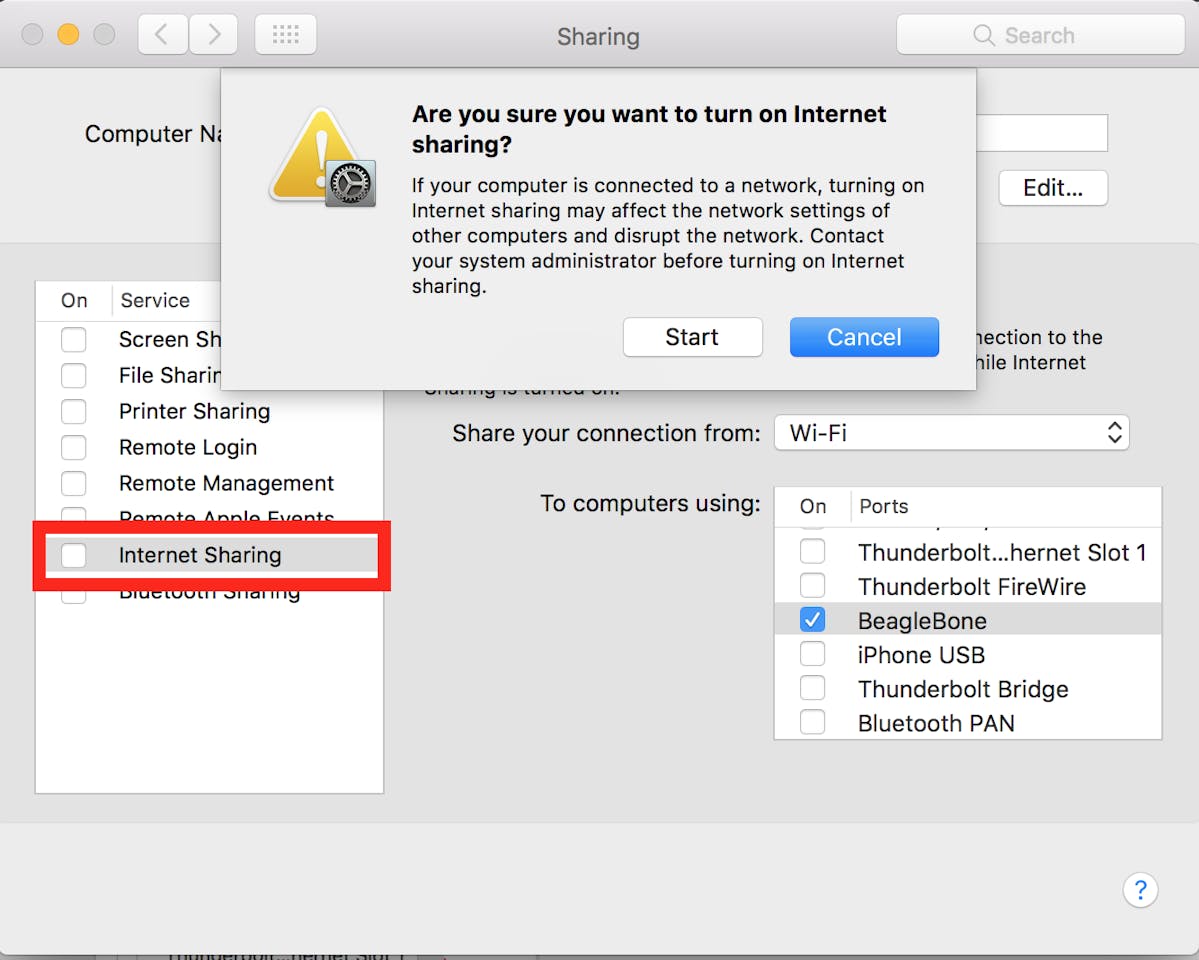Turn on Printer Sharing
The width and height of the screenshot is (1199, 960).
[x=74, y=411]
